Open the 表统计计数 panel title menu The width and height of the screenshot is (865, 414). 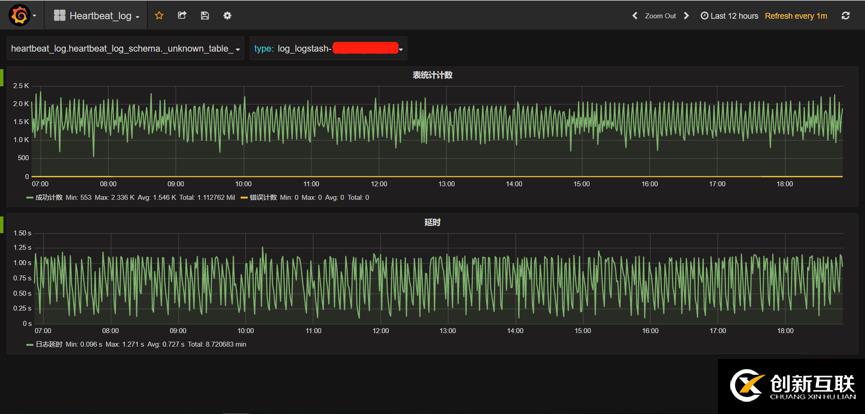coord(432,75)
